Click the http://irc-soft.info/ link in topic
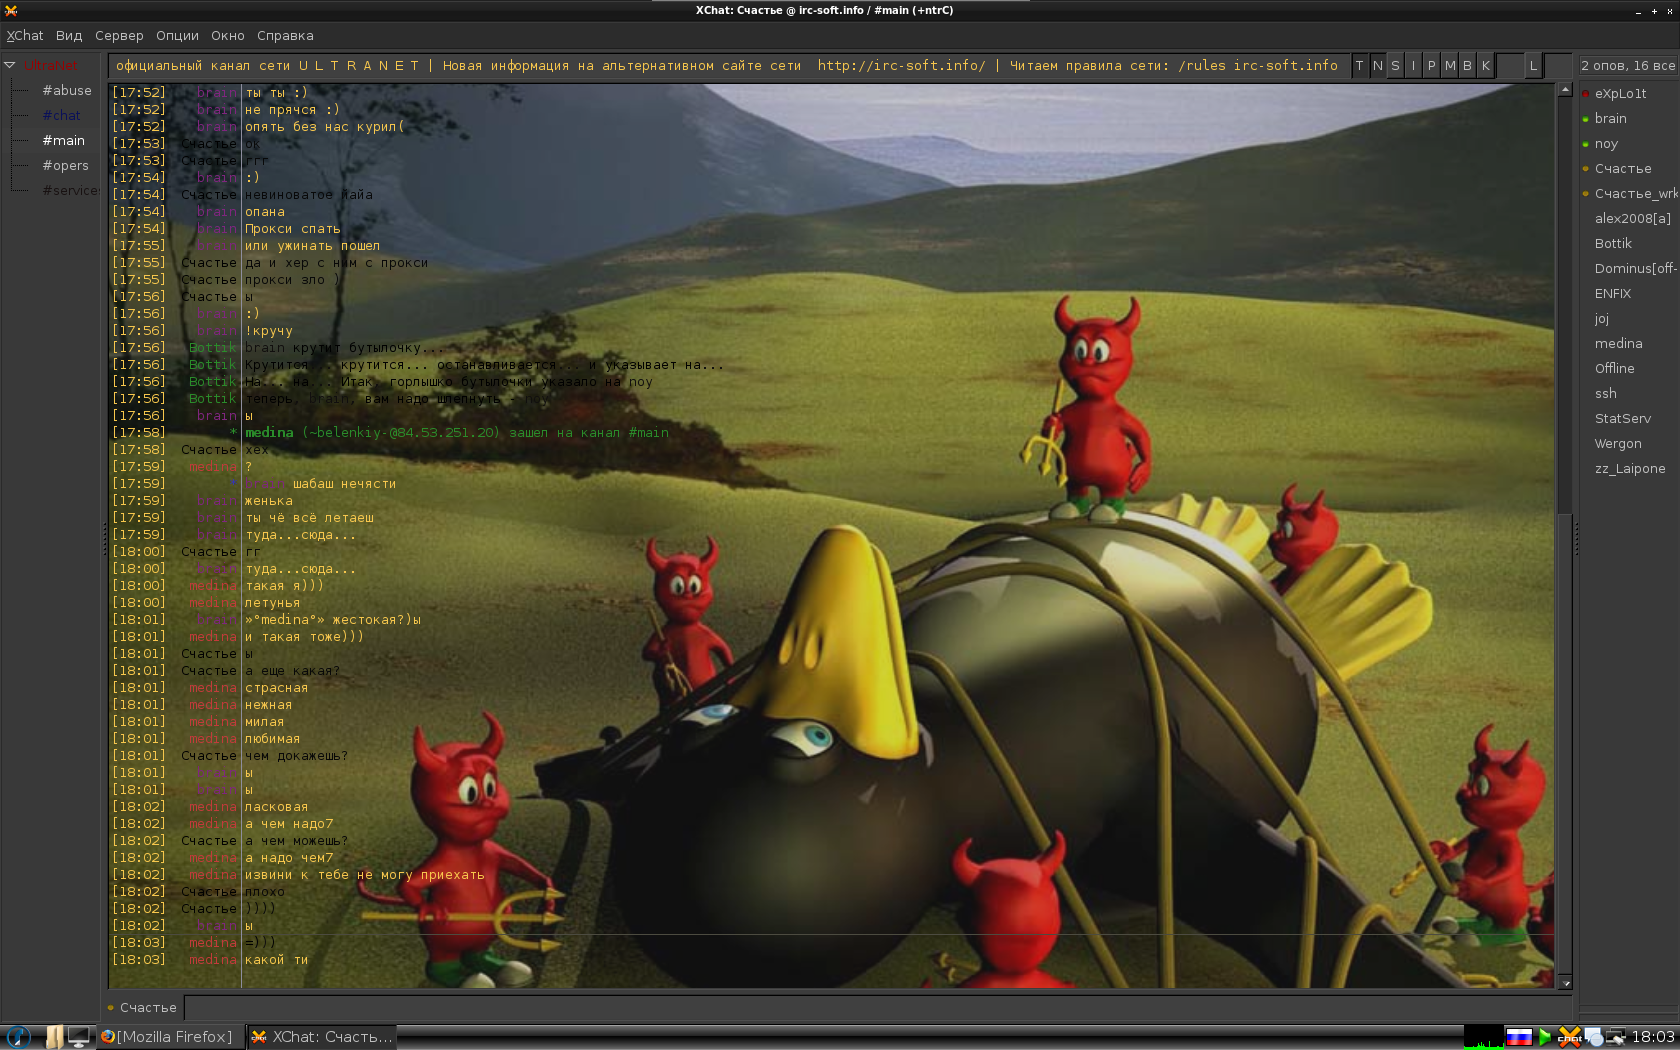The height and width of the screenshot is (1050, 1680). point(901,66)
